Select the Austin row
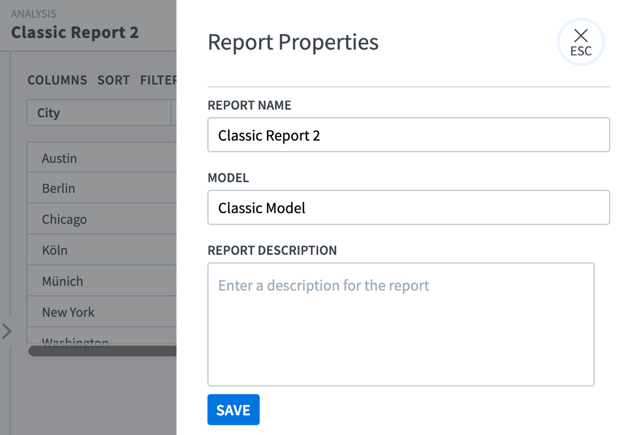Viewport: 620px width, 435px height. (100, 158)
